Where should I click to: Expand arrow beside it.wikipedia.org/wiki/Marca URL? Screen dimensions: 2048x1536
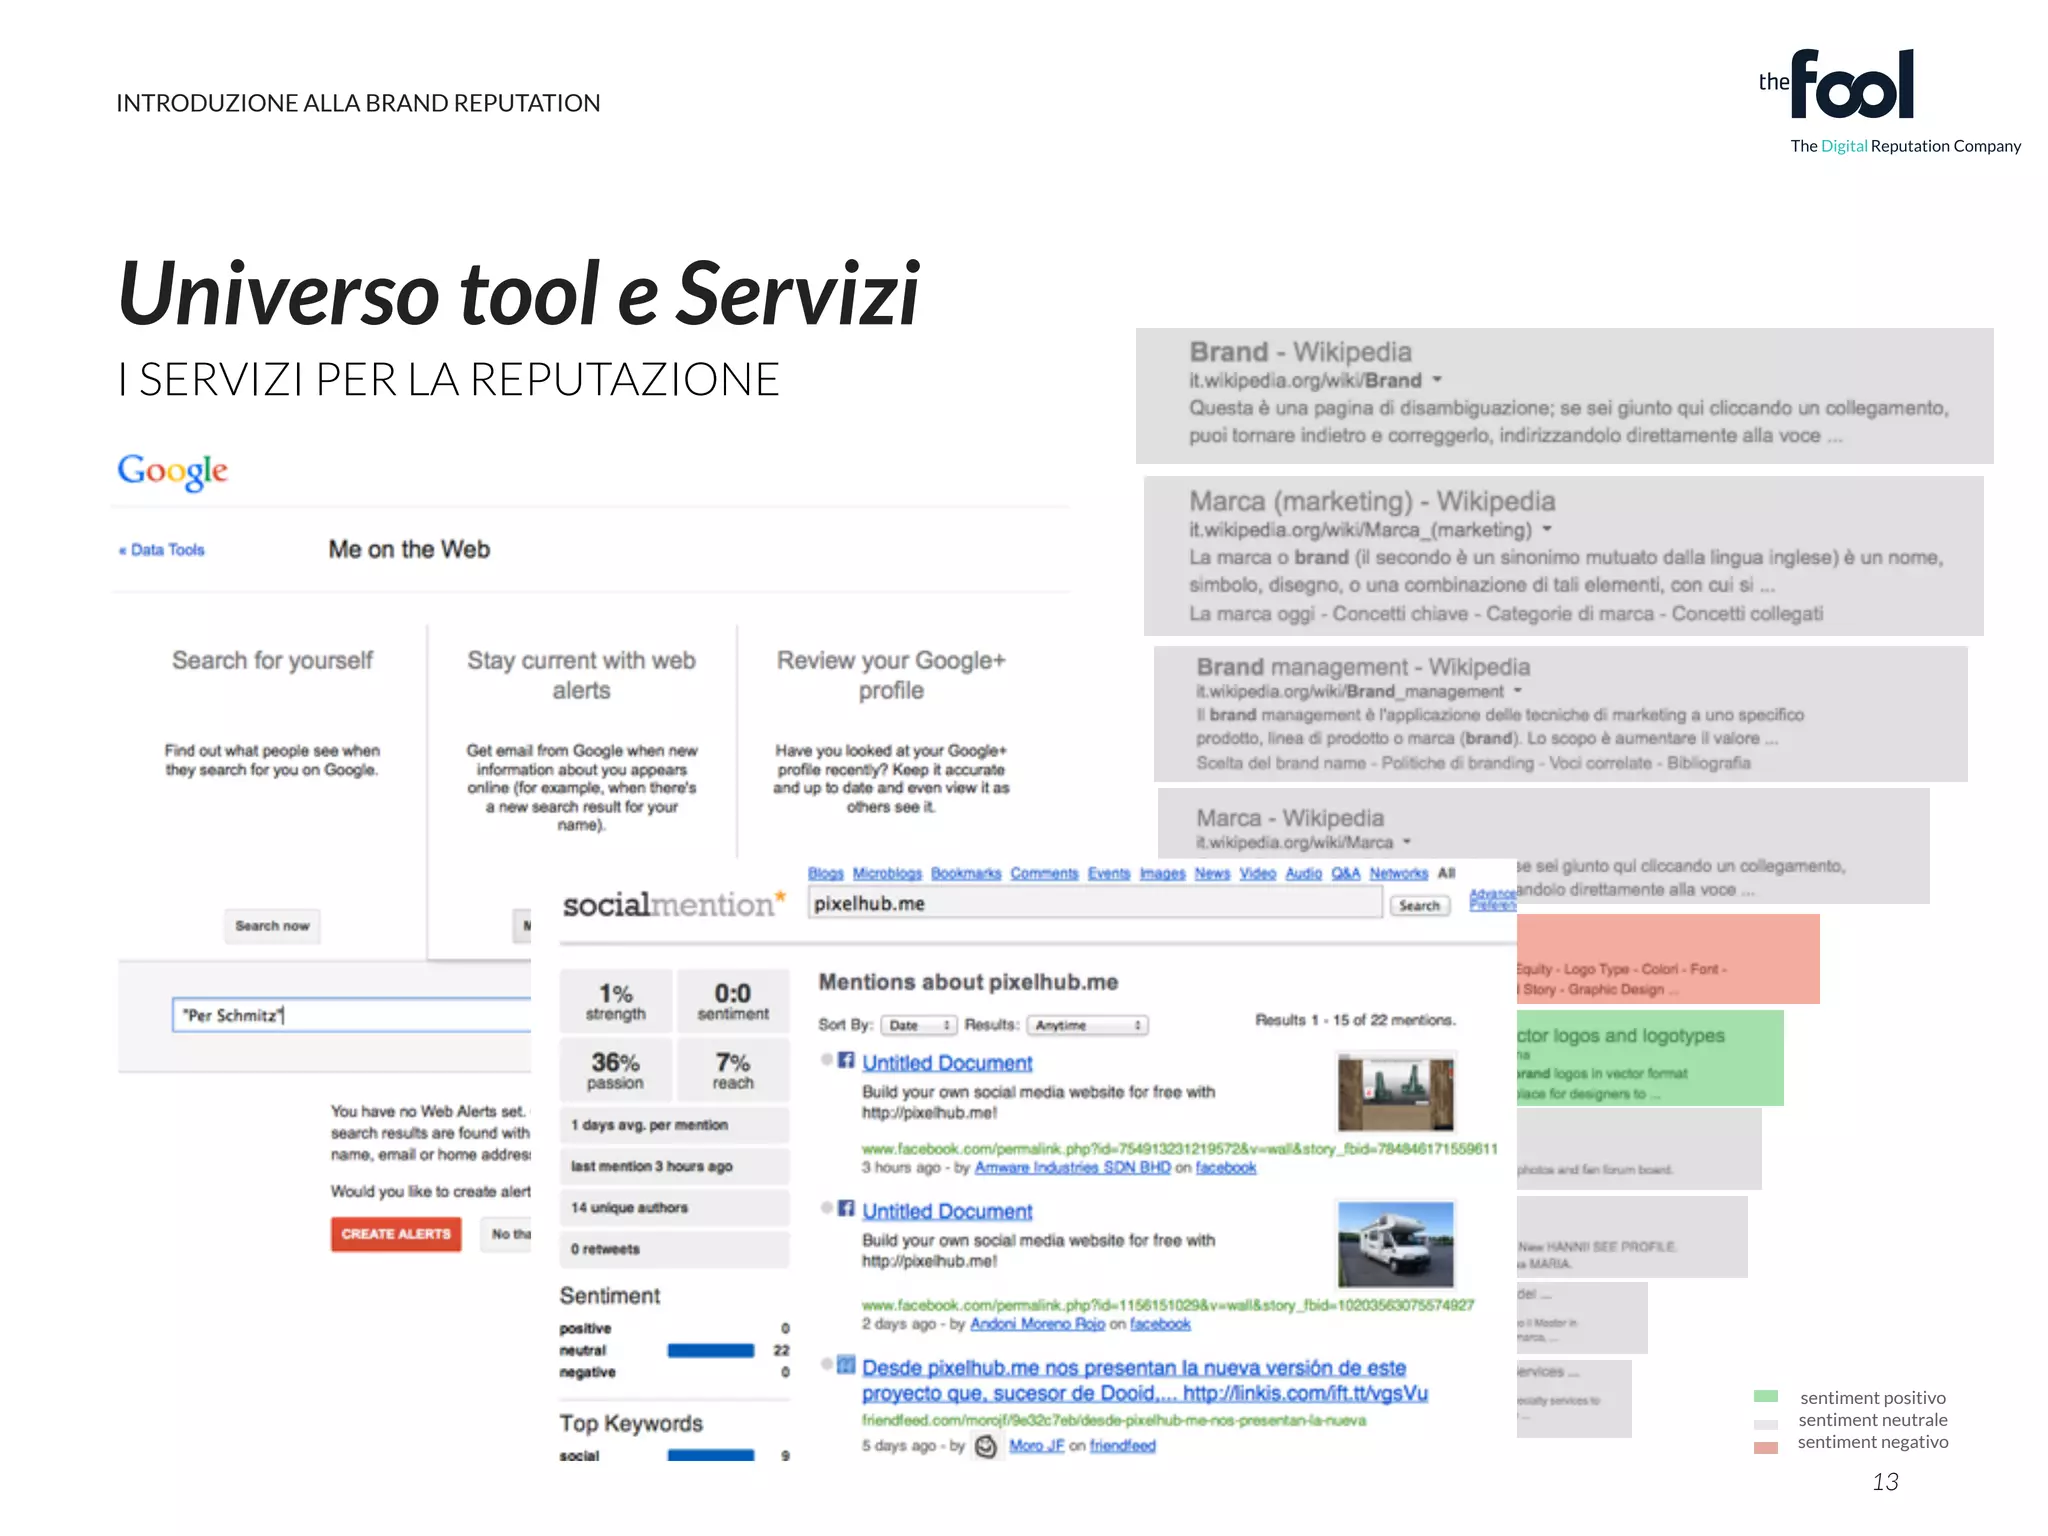[x=1407, y=842]
